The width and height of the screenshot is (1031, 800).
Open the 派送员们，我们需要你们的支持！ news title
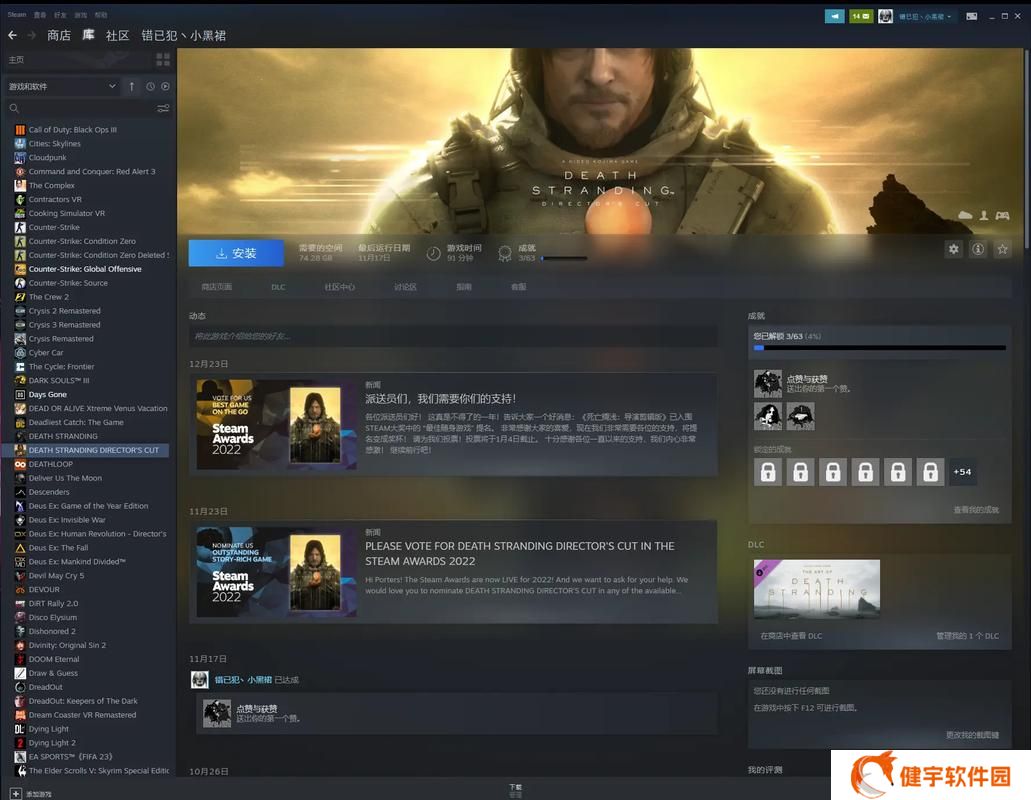point(441,399)
